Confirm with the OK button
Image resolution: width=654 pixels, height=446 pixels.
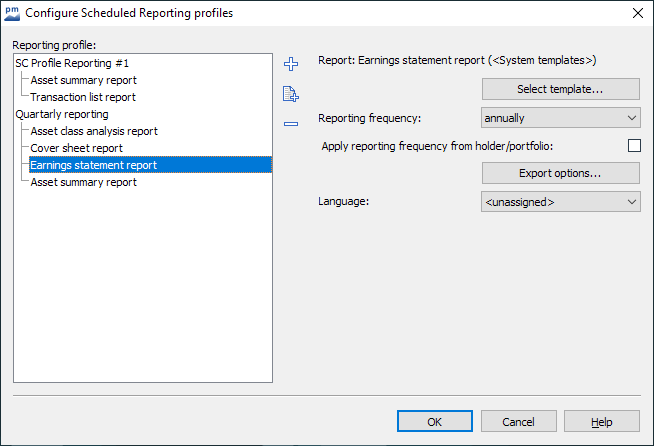click(434, 422)
